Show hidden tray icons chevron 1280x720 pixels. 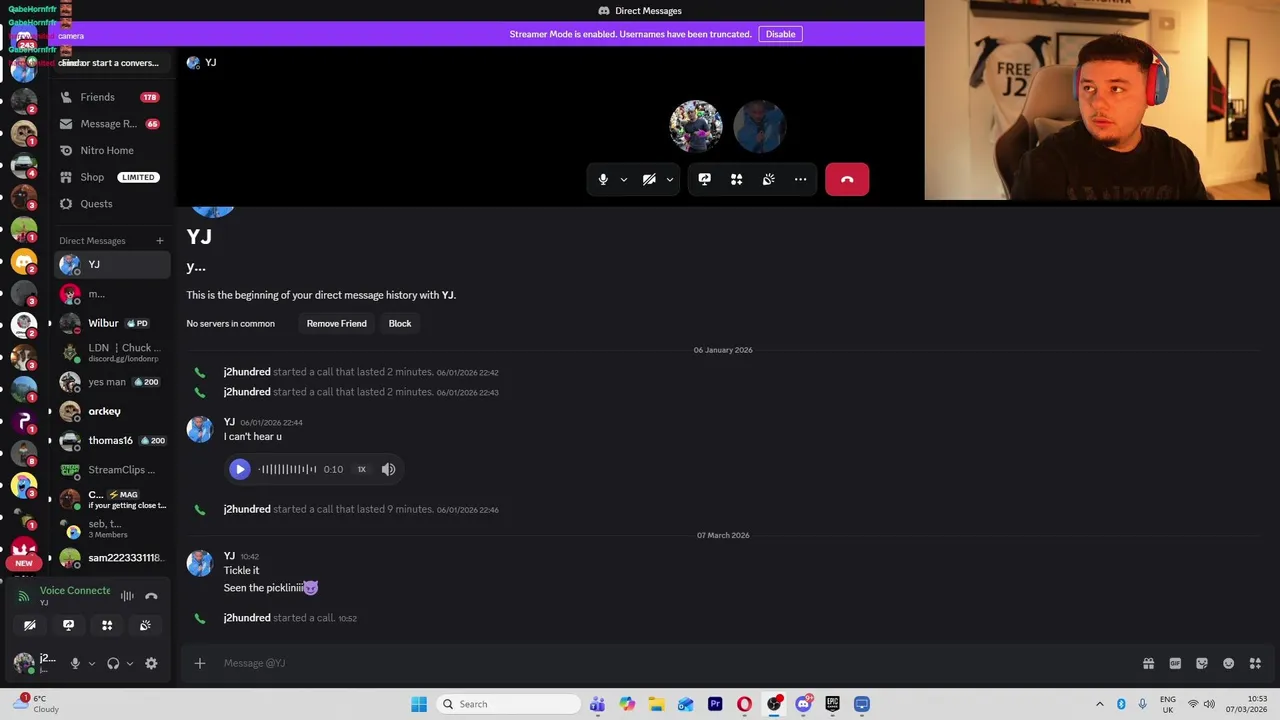(1100, 704)
